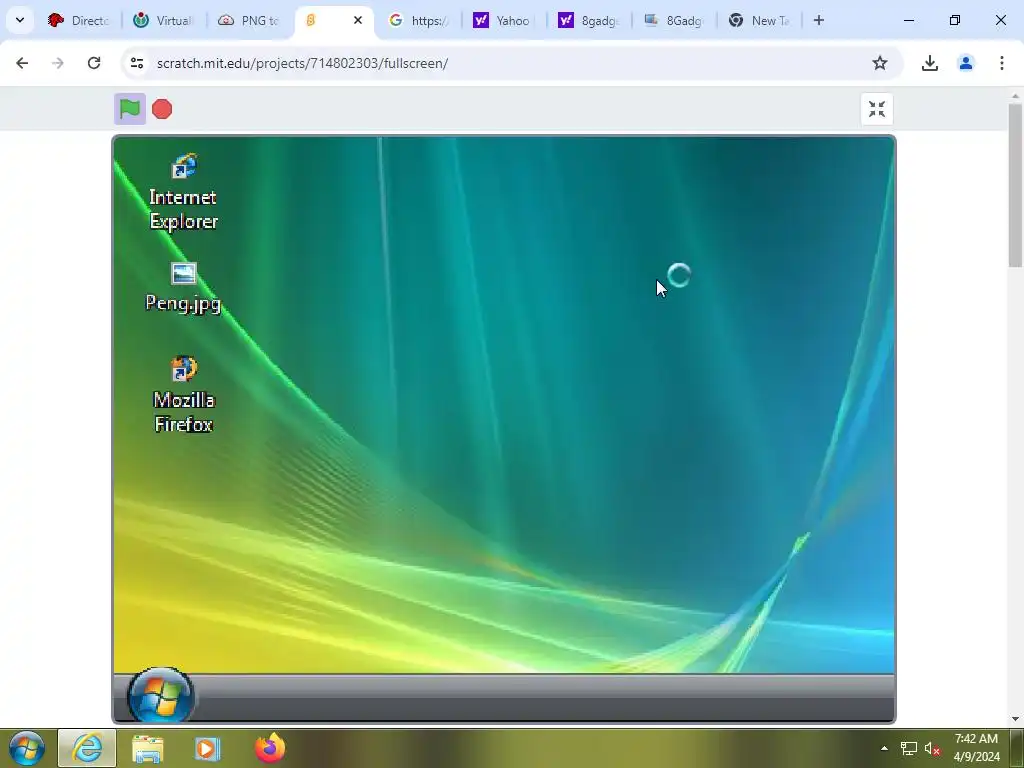Open Internet Explorer from the taskbar
This screenshot has height=768, width=1024.
[x=87, y=748]
